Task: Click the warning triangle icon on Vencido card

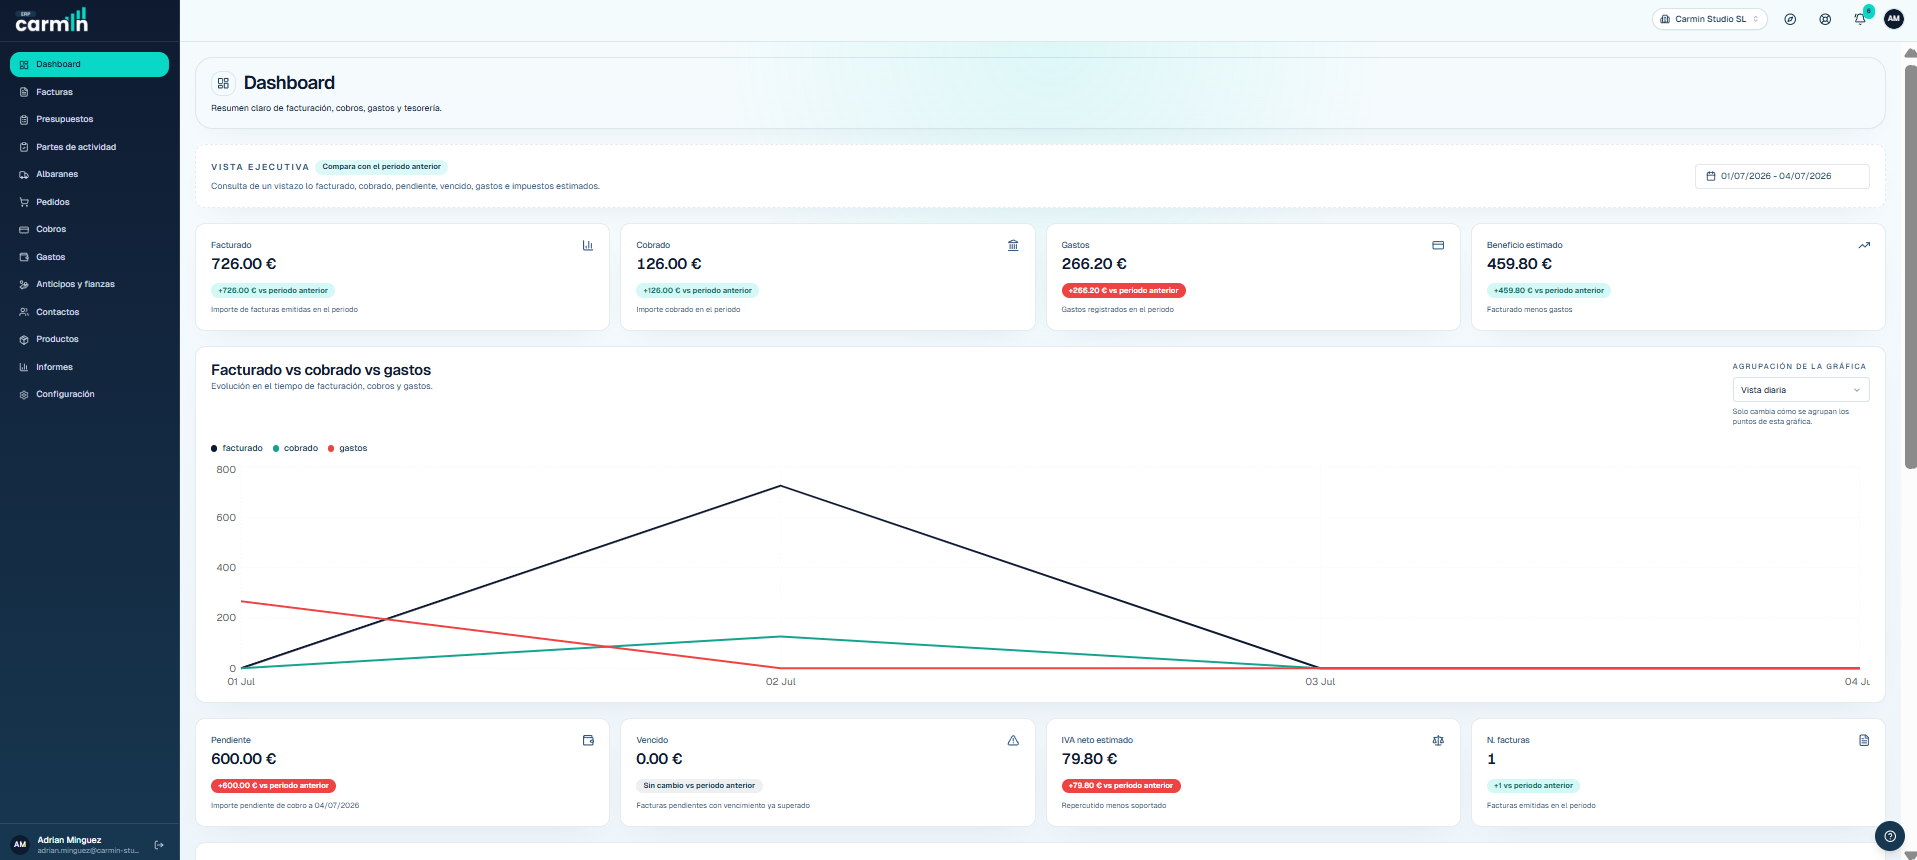Action: [1013, 740]
